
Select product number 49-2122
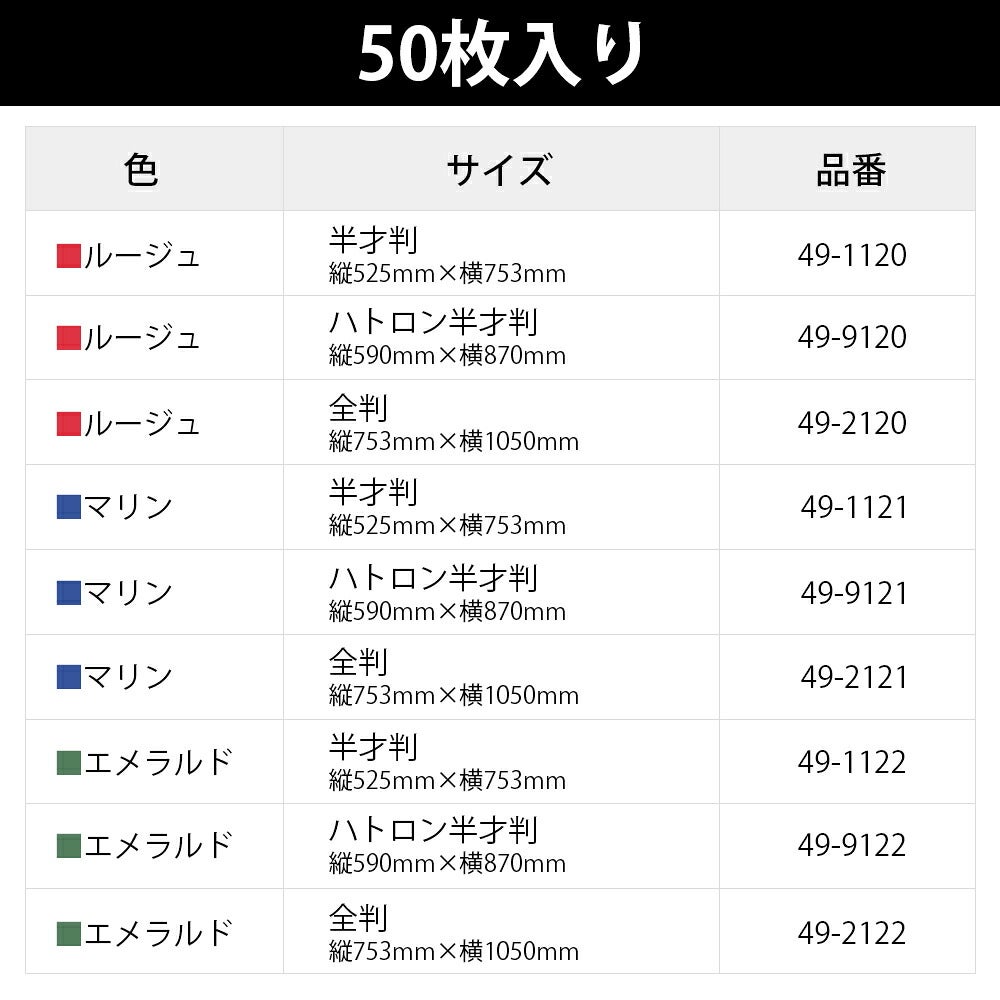(x=852, y=934)
